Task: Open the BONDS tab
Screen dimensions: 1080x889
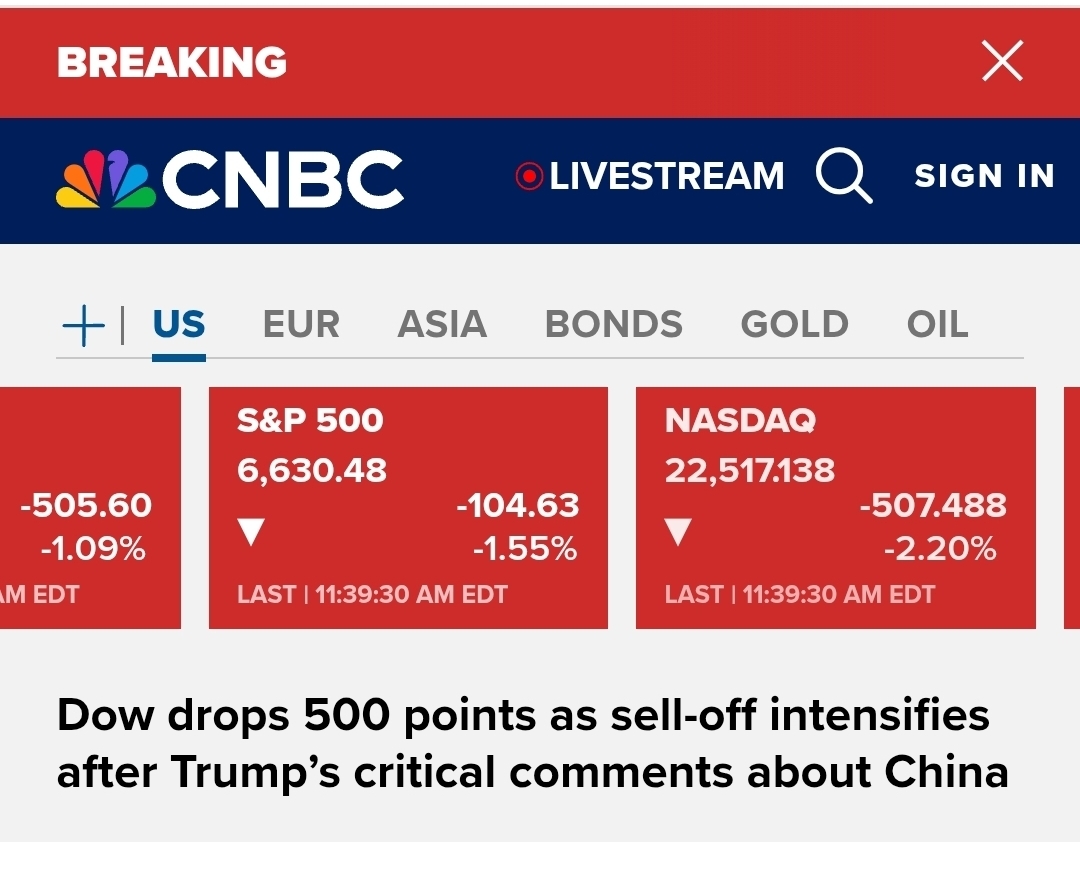Action: 614,325
